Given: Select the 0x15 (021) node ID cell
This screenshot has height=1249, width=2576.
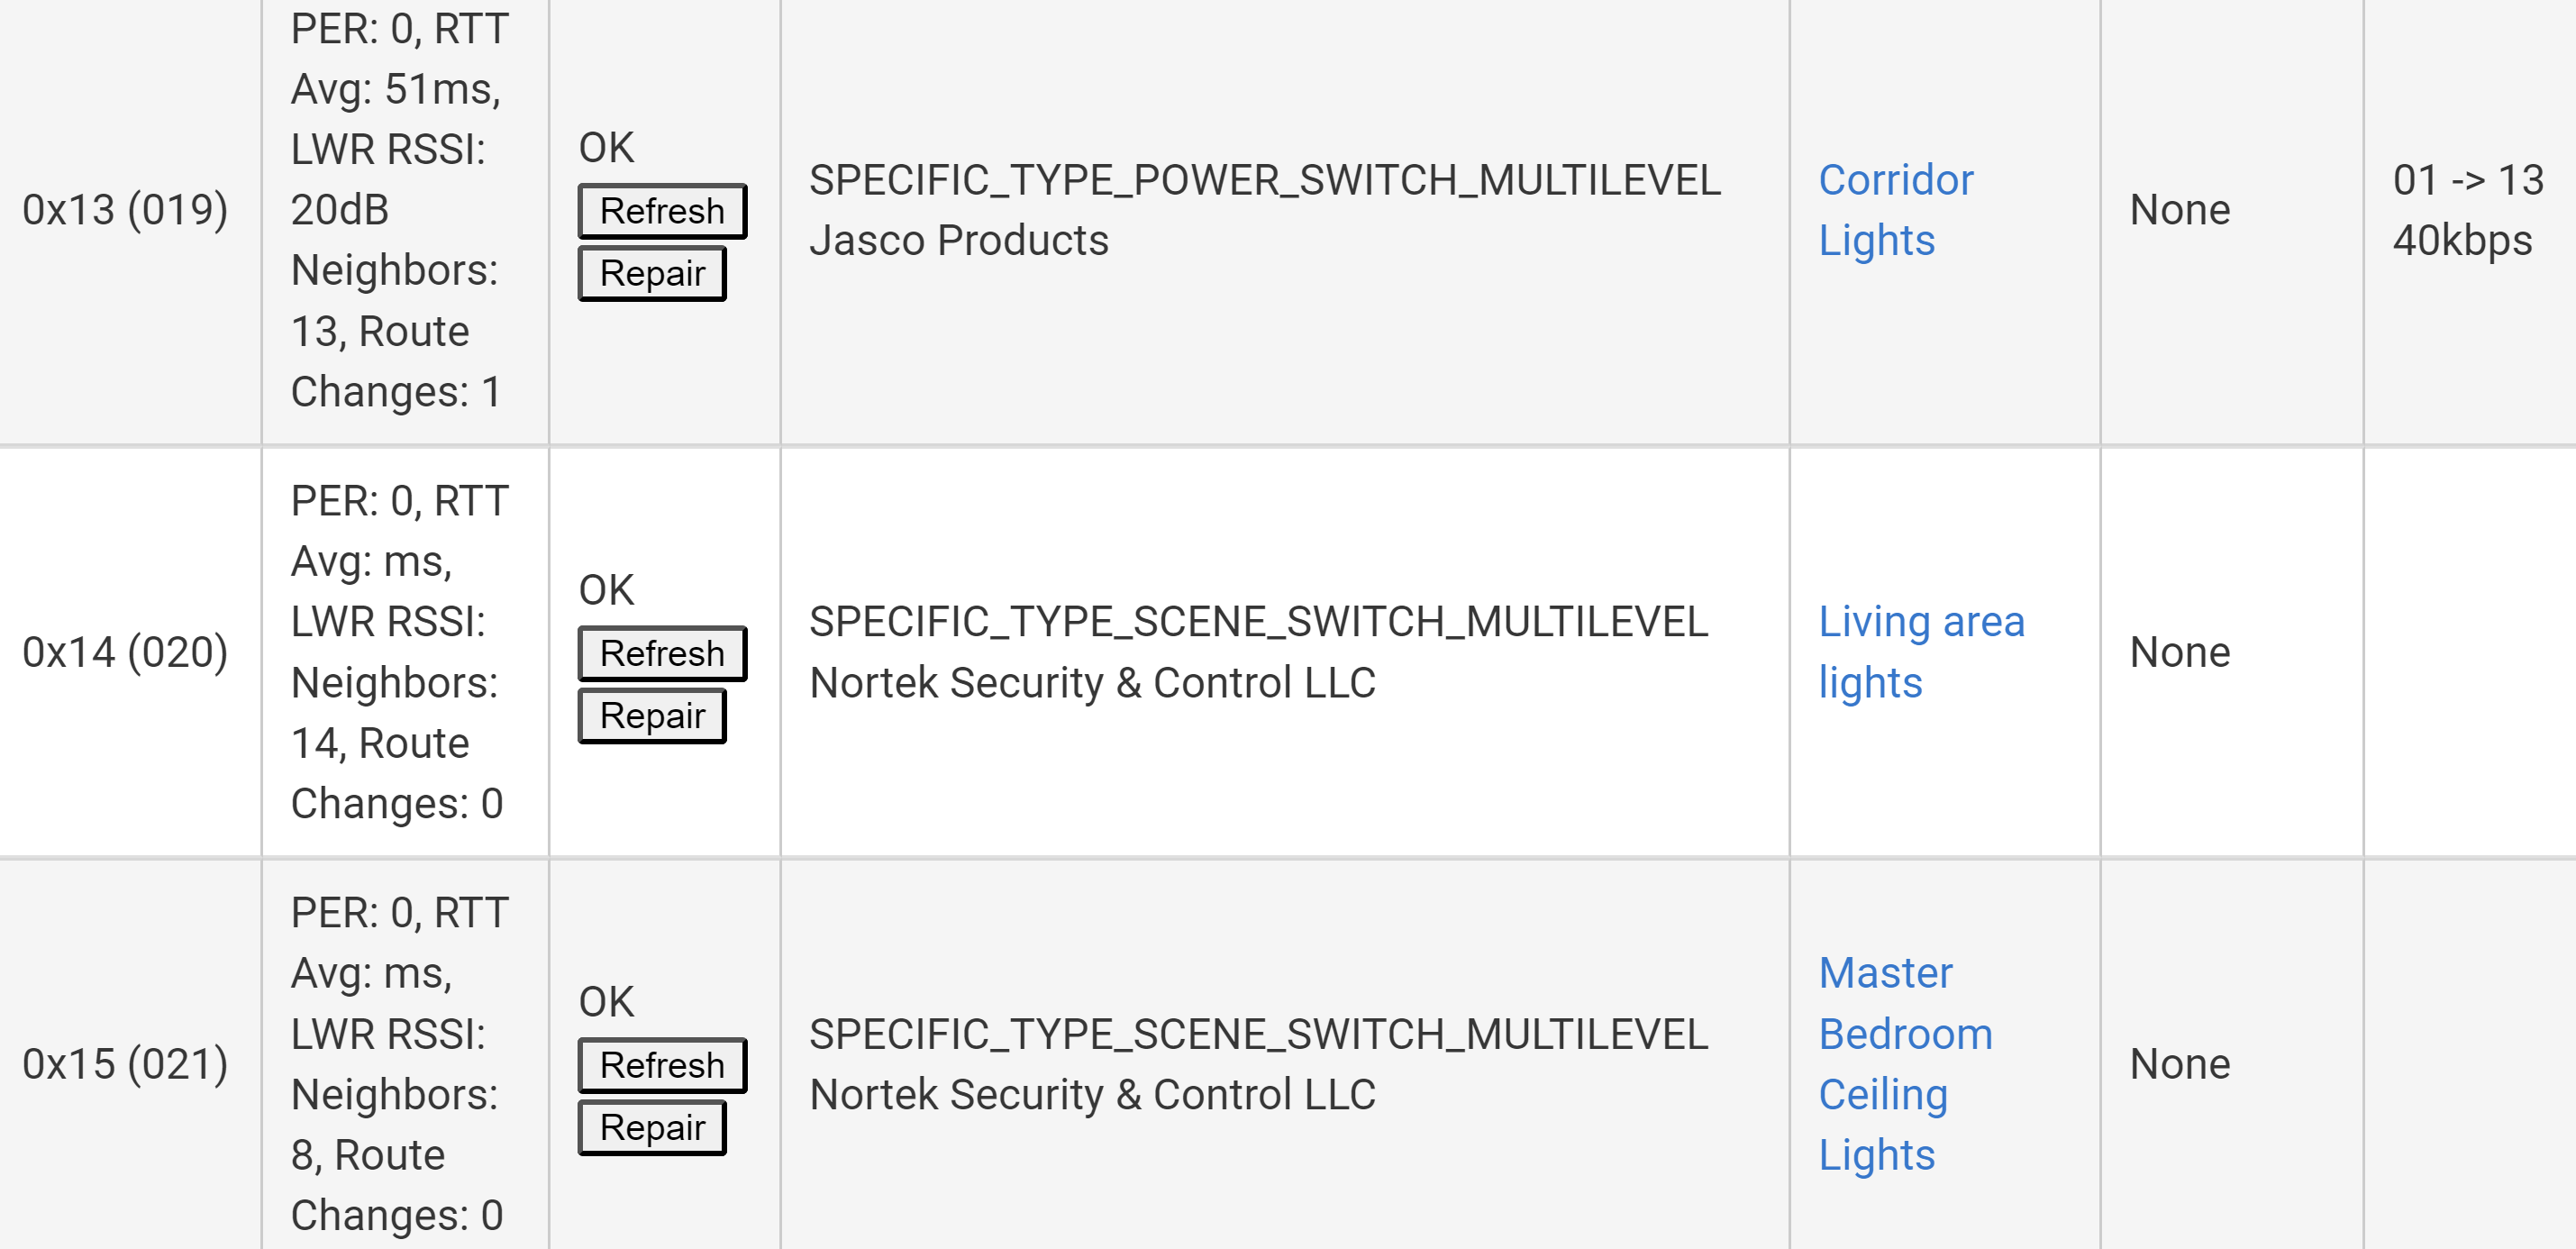Looking at the screenshot, I should tap(126, 1064).
